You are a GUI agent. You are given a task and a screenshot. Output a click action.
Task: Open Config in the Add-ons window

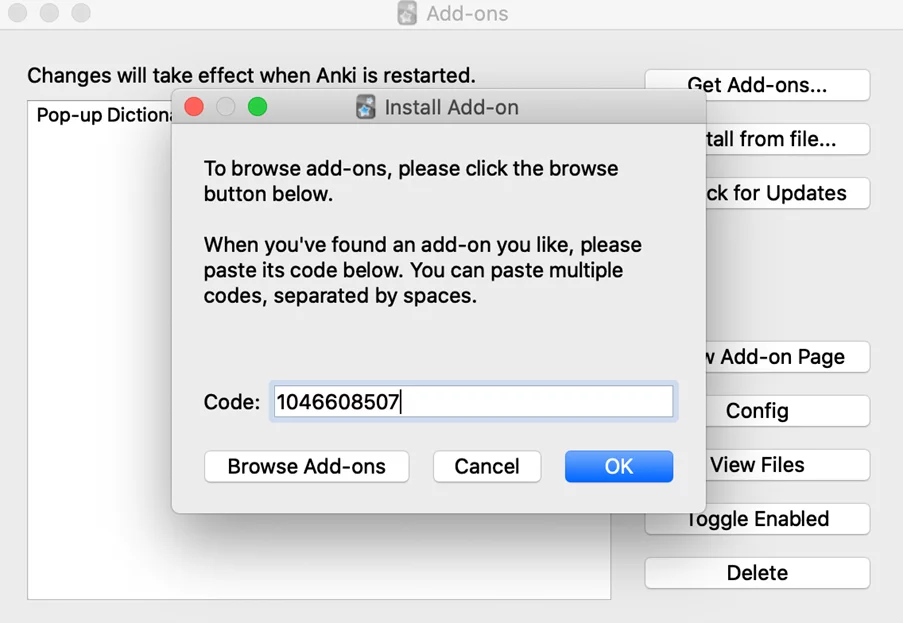787,411
